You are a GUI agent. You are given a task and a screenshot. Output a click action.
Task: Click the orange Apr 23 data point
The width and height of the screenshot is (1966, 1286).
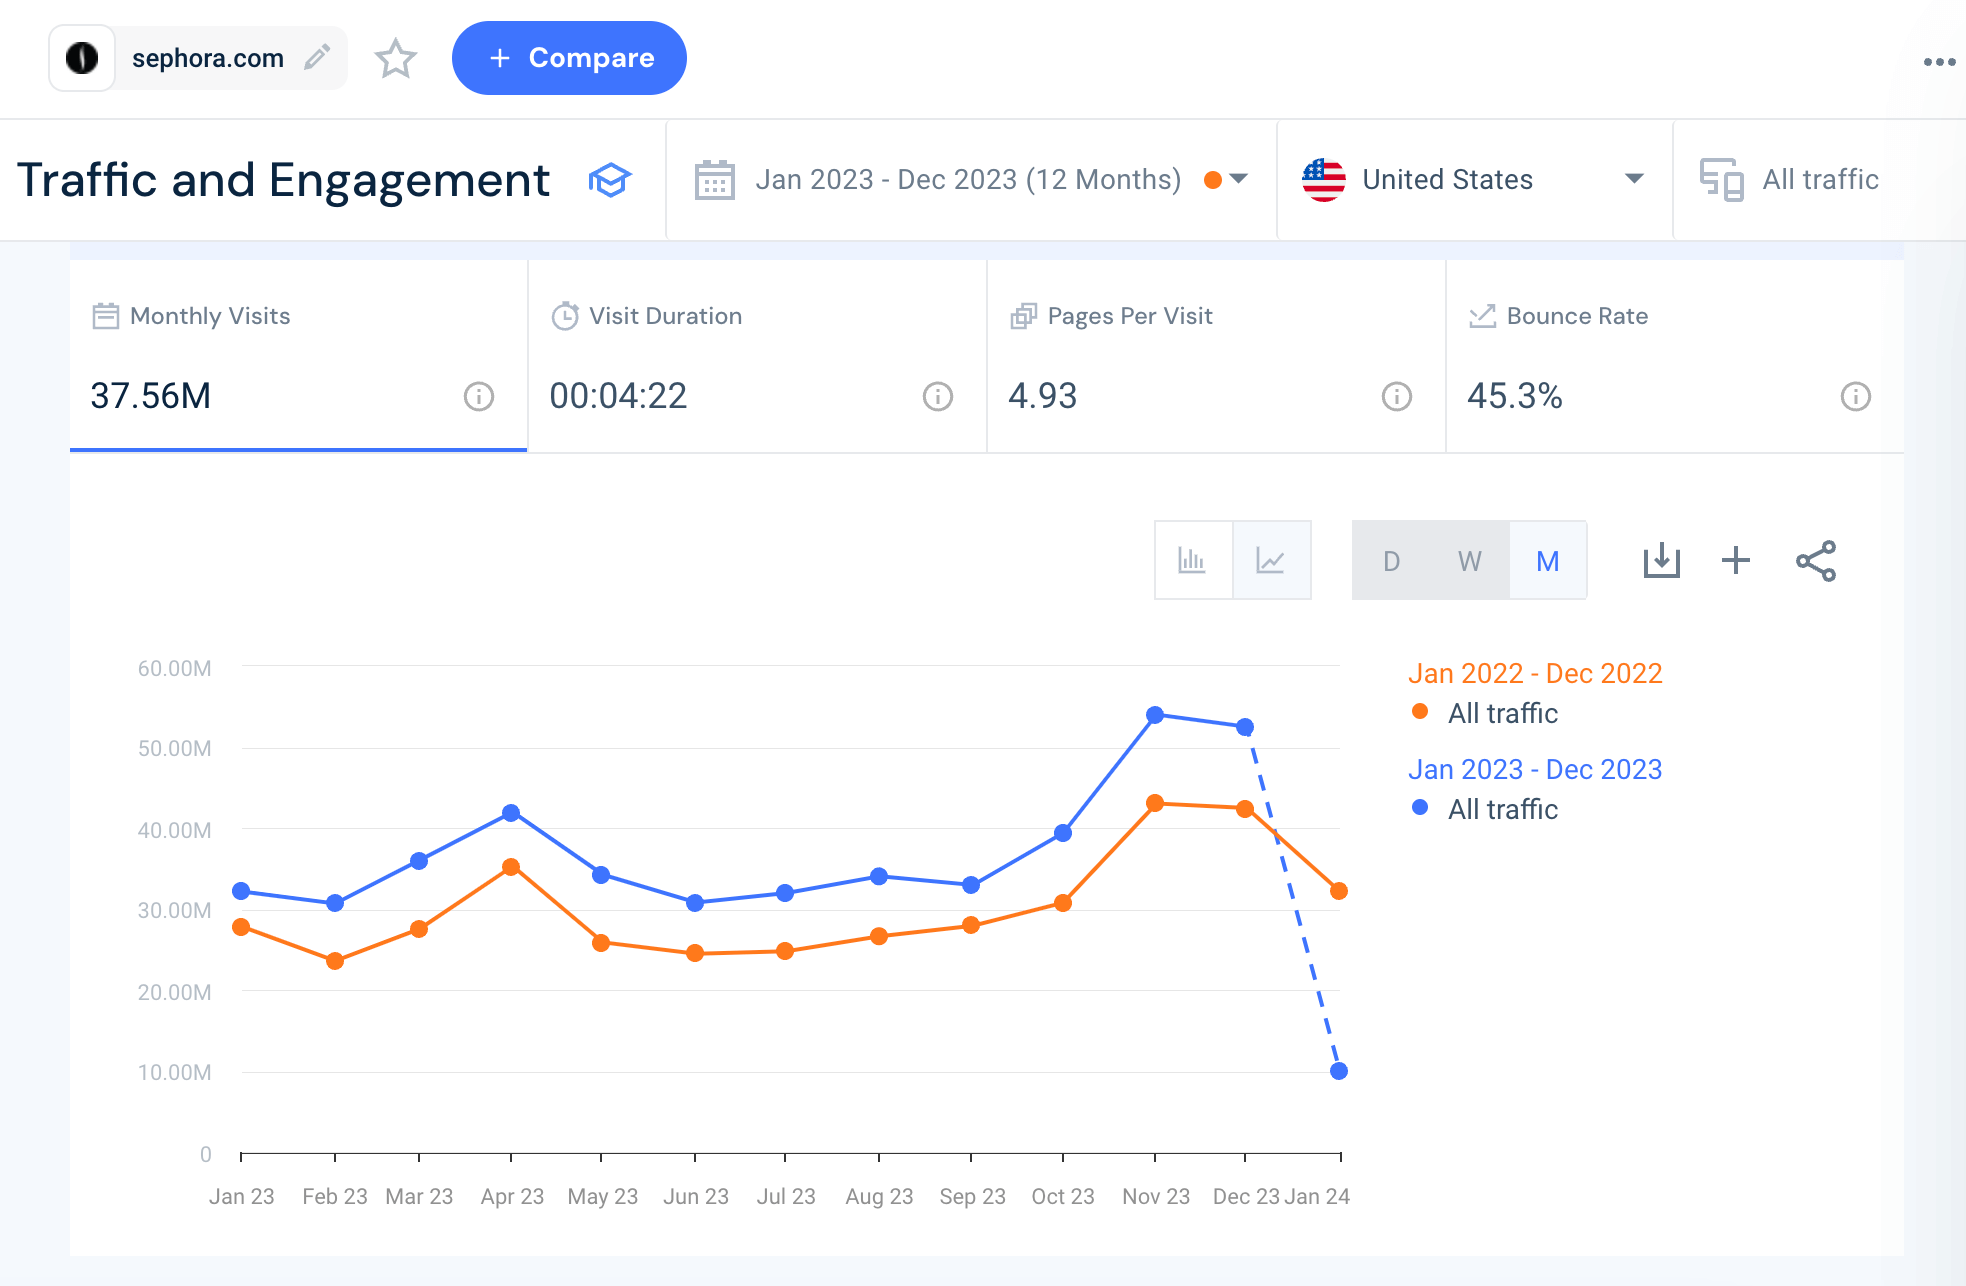click(511, 867)
